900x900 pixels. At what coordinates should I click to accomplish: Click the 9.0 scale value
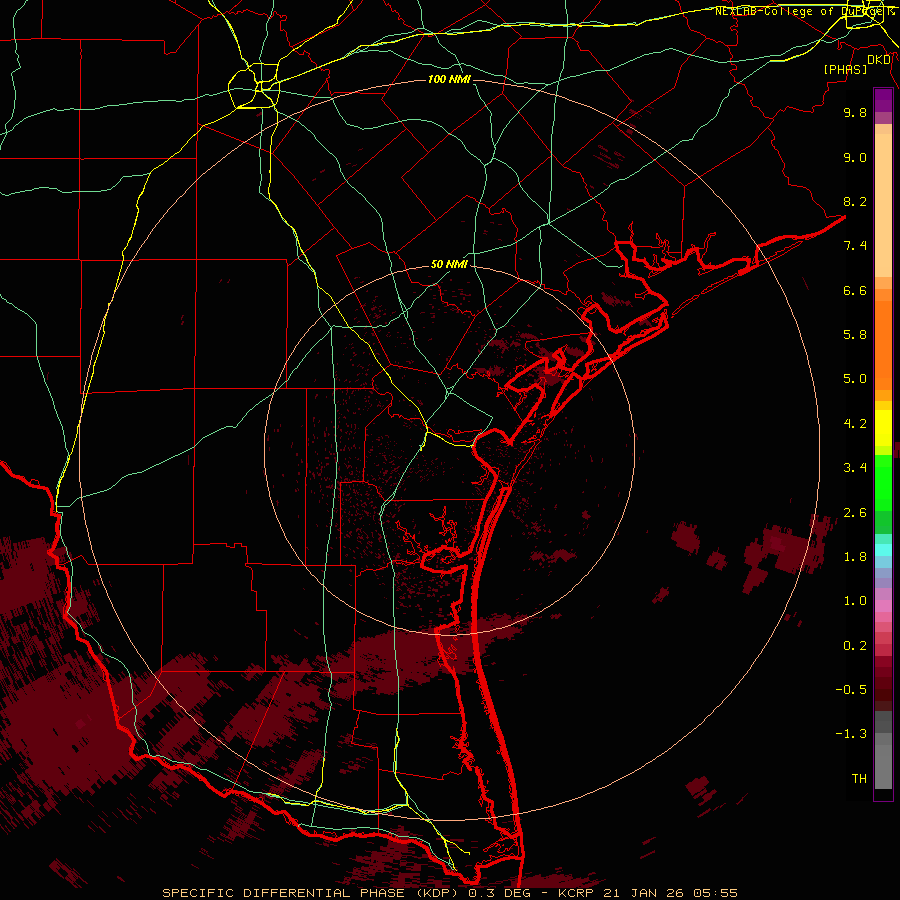pos(855,157)
